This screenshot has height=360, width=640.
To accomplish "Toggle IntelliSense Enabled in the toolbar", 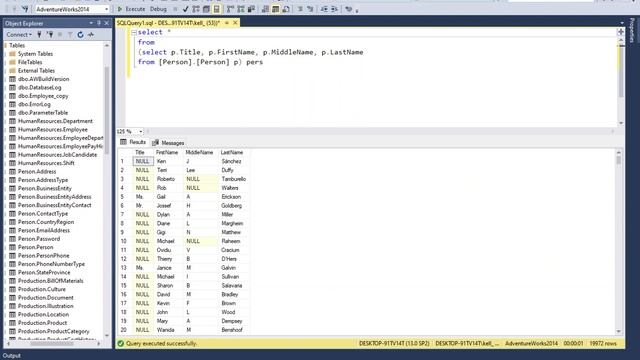I will (217, 9).
